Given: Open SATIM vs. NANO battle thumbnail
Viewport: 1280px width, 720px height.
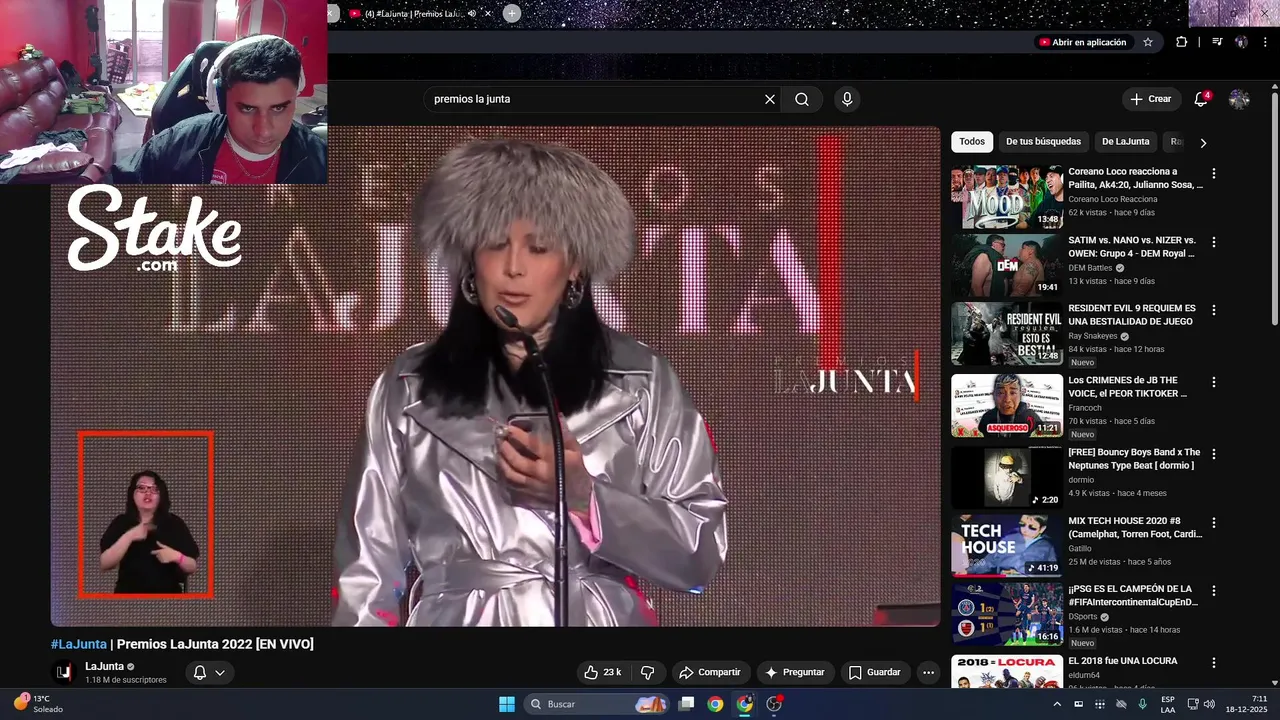Looking at the screenshot, I should [x=1007, y=266].
